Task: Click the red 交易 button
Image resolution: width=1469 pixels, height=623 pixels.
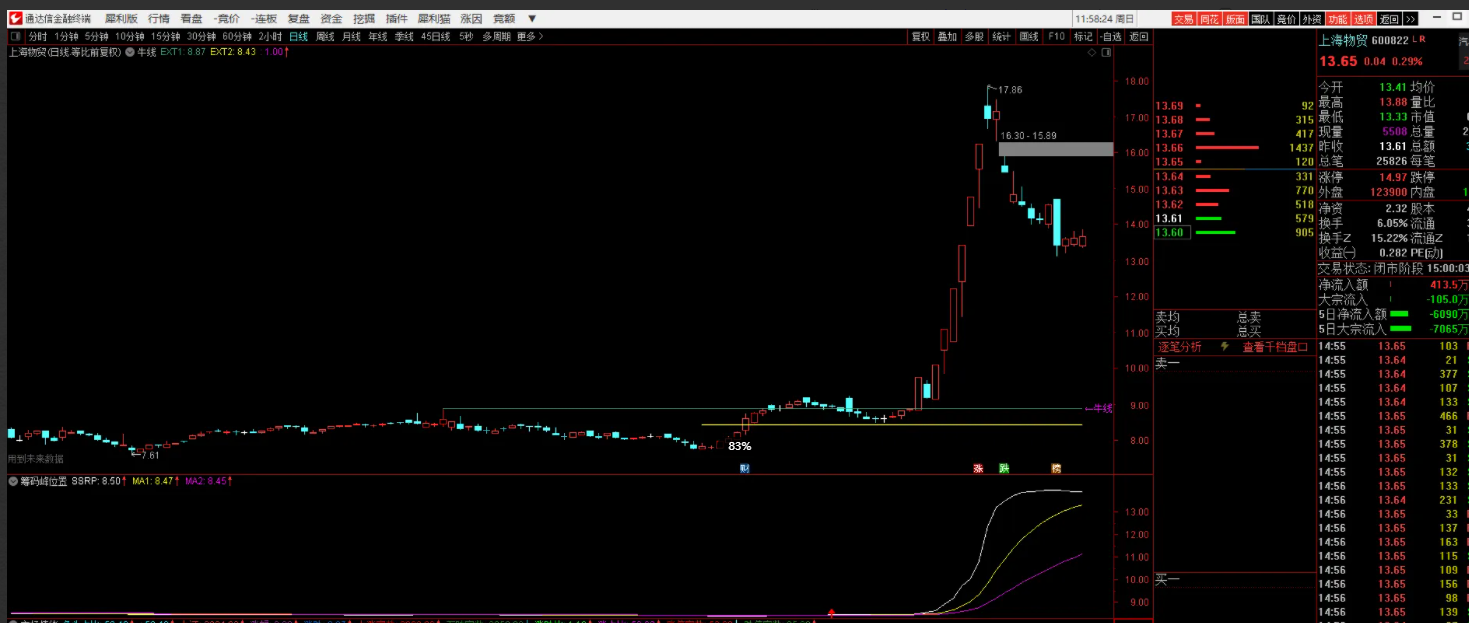Action: click(x=1183, y=18)
